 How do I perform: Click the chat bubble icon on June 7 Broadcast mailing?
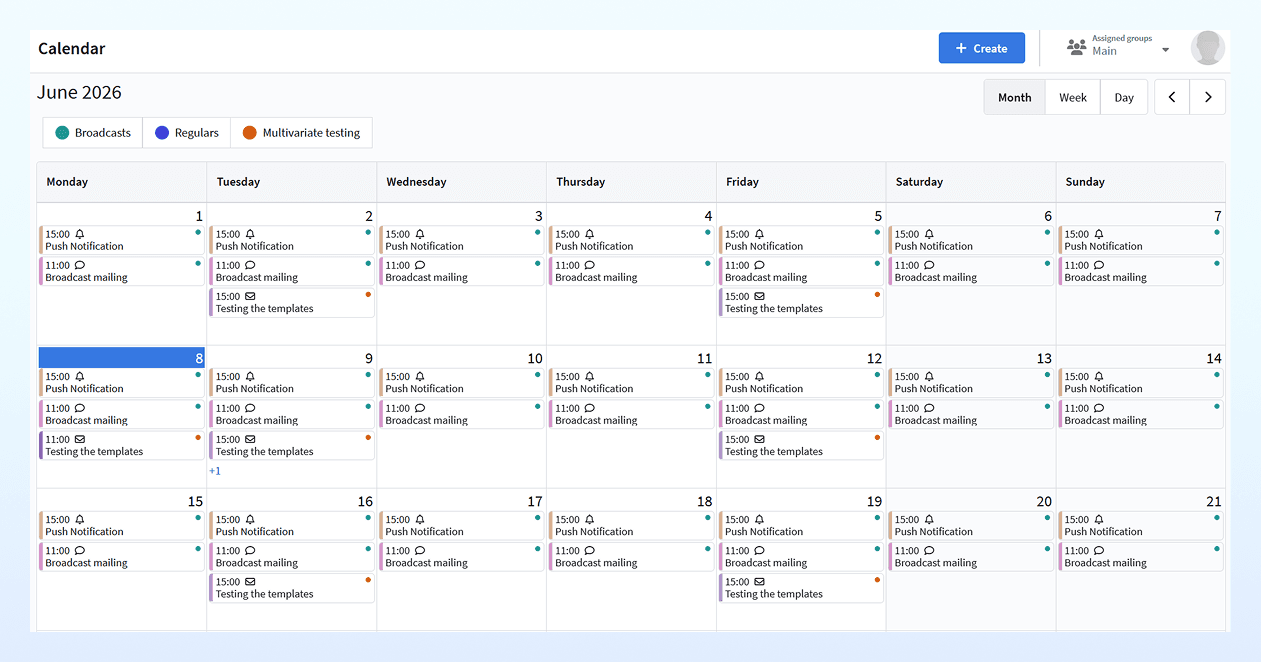[1099, 266]
